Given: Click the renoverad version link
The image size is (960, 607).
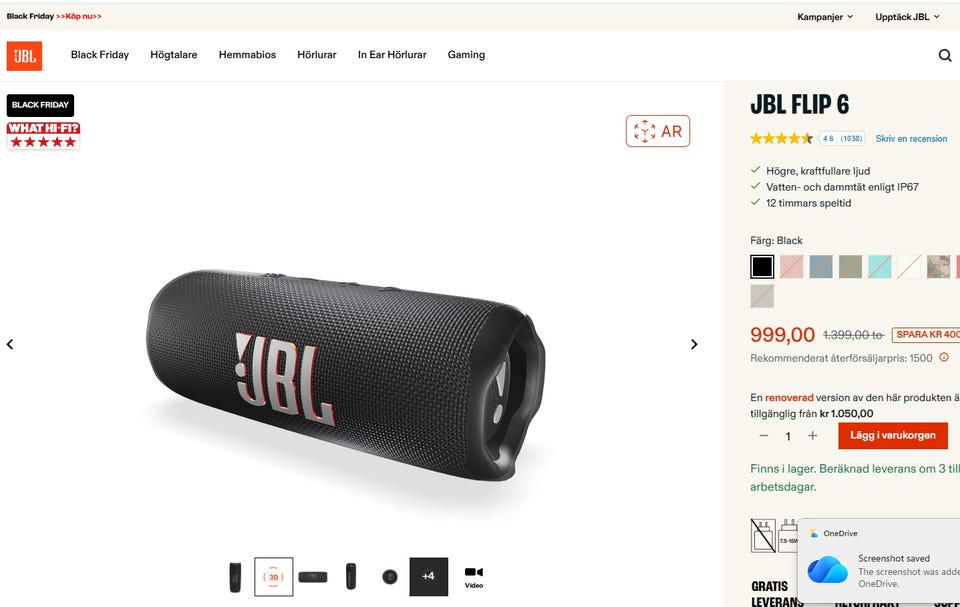Looking at the screenshot, I should click(789, 398).
